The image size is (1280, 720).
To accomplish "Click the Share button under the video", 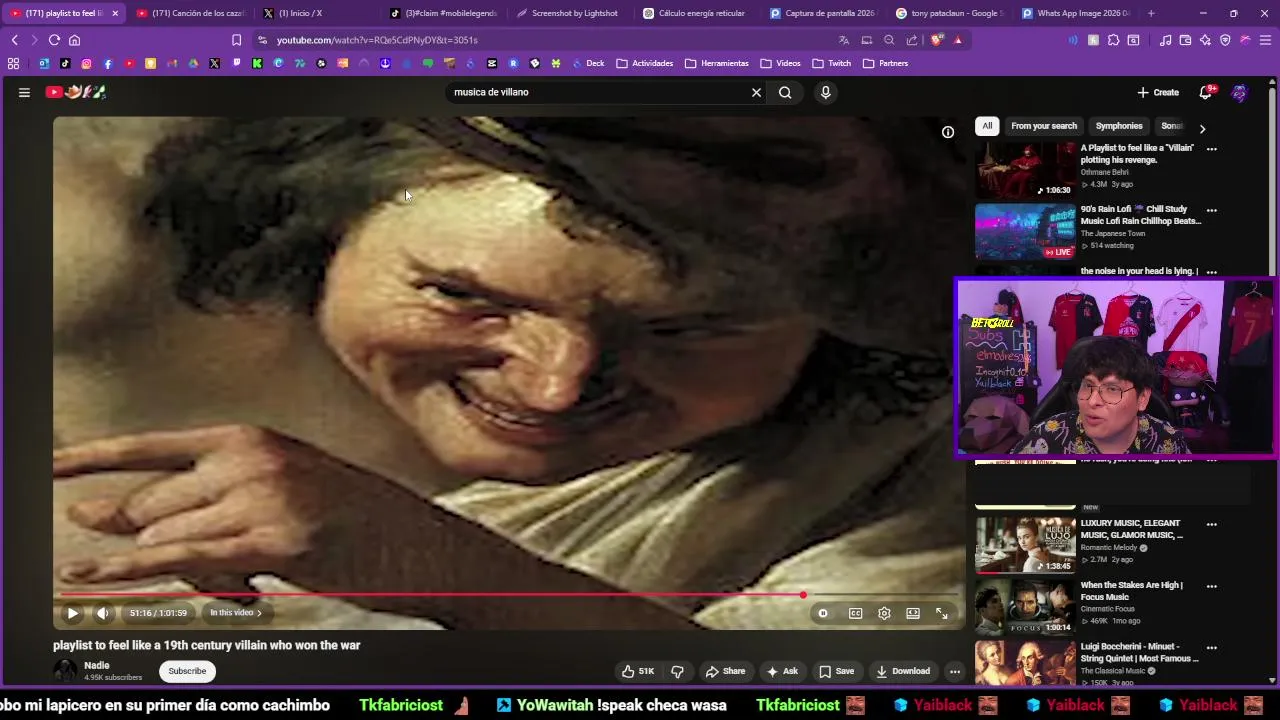I will [x=725, y=671].
